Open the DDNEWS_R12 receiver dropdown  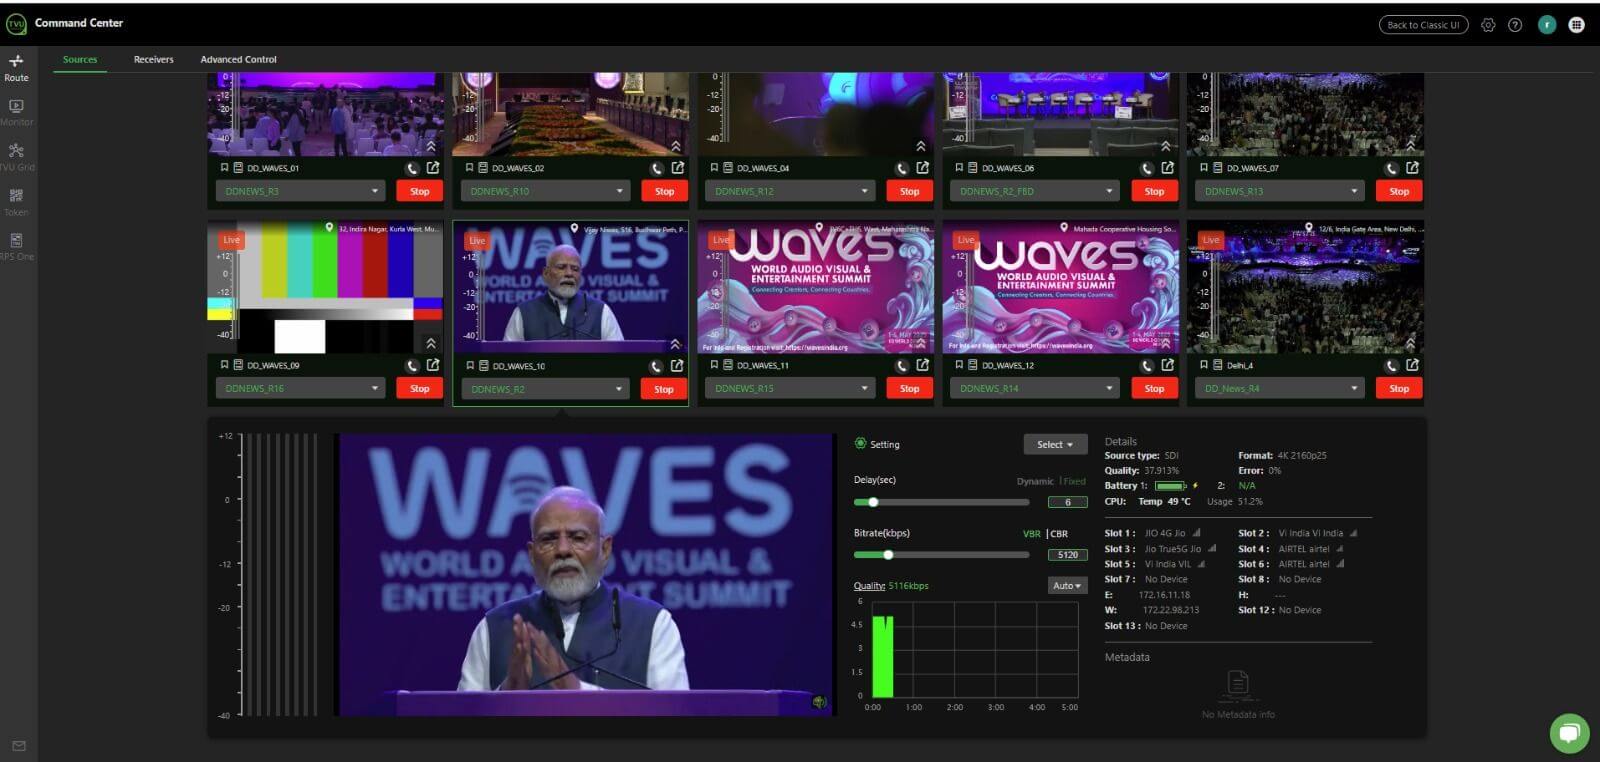pos(790,191)
